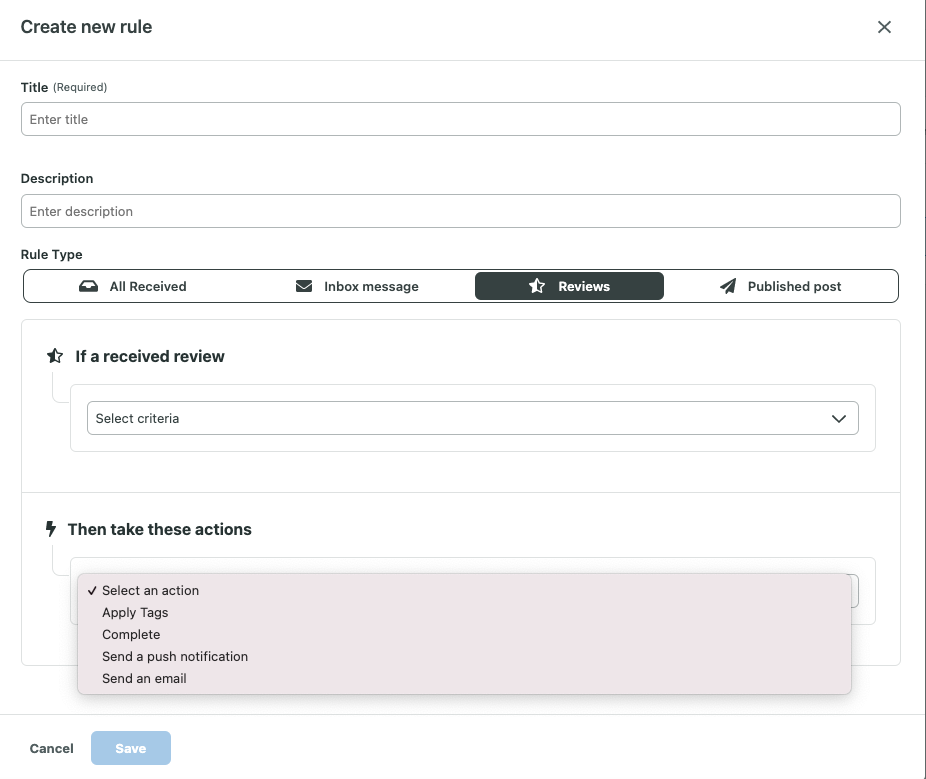
Task: Open the Select criteria dropdown
Action: point(460,418)
